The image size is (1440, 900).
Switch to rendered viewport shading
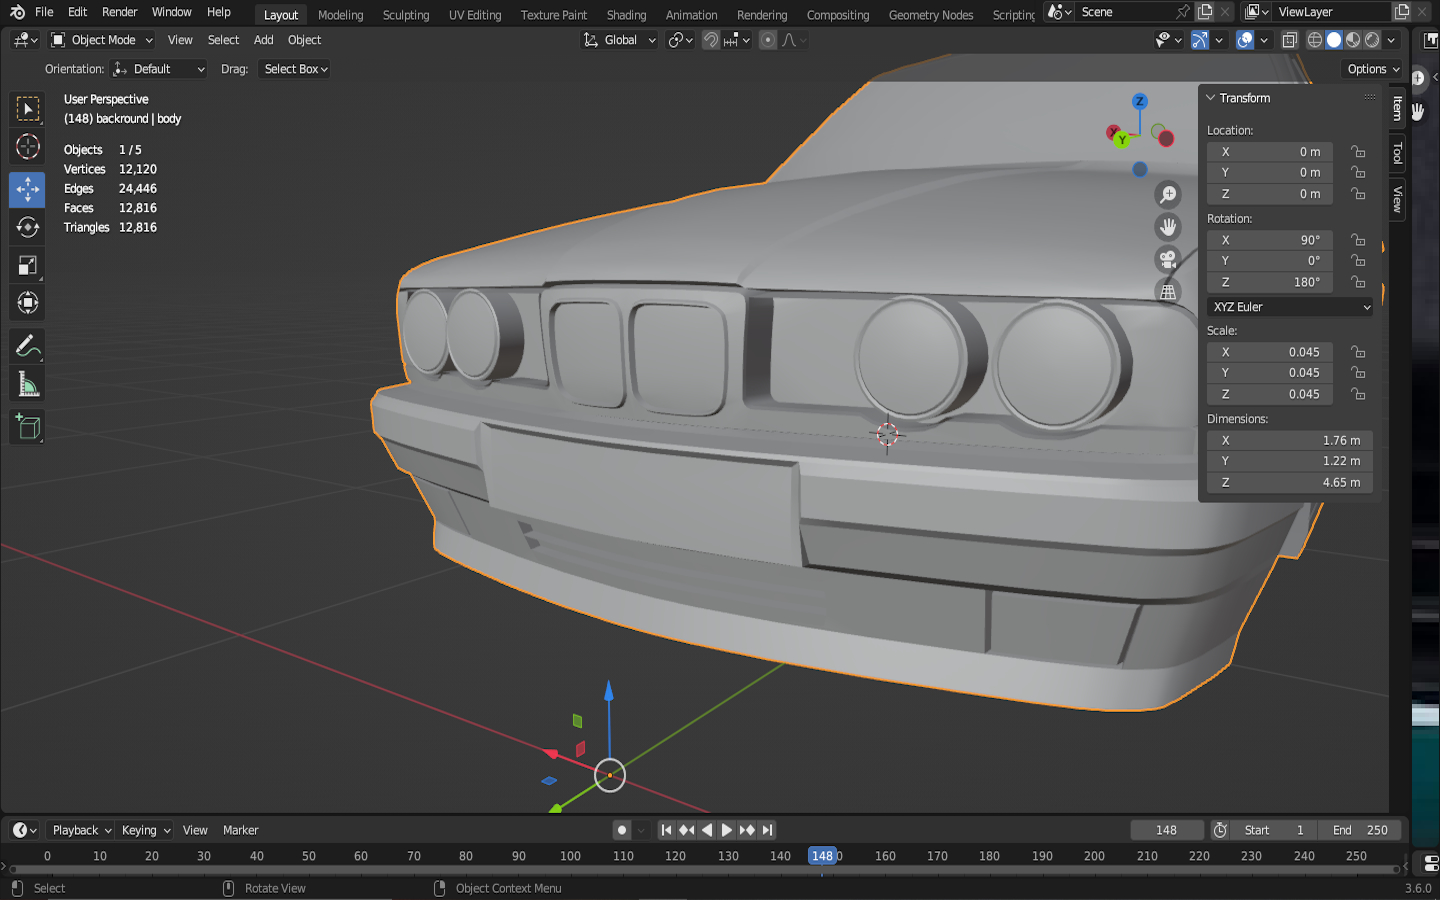1372,40
